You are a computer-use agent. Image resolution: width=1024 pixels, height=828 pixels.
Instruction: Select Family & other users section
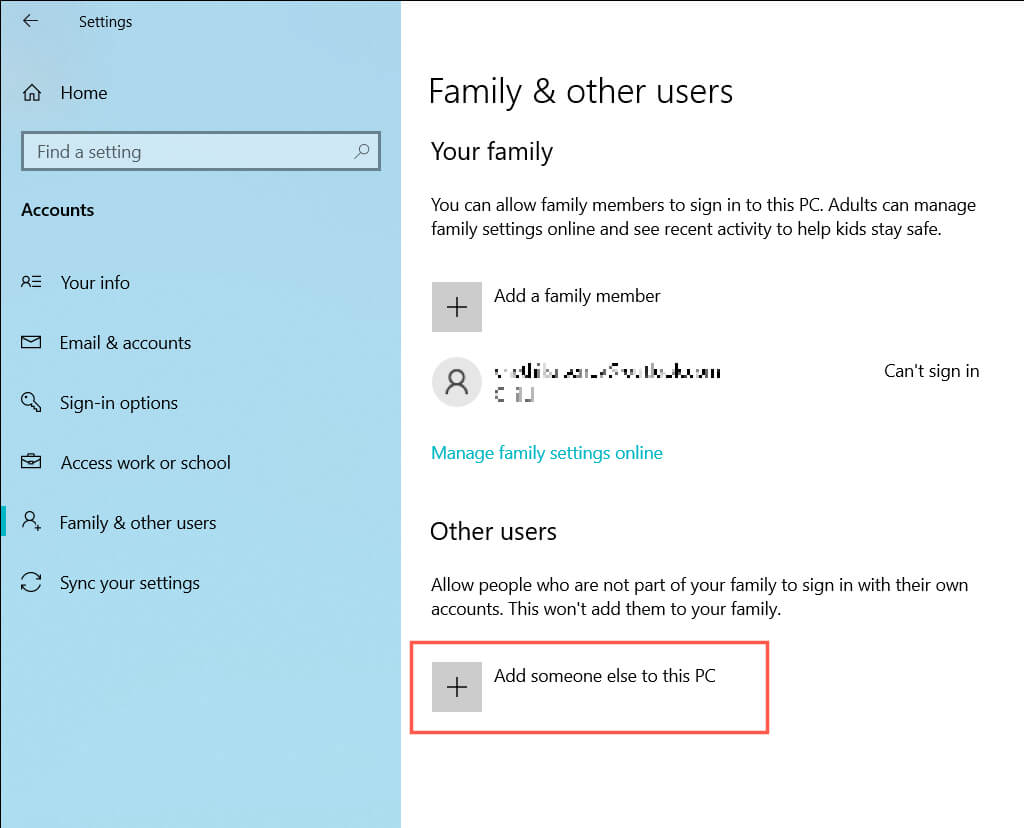point(138,522)
